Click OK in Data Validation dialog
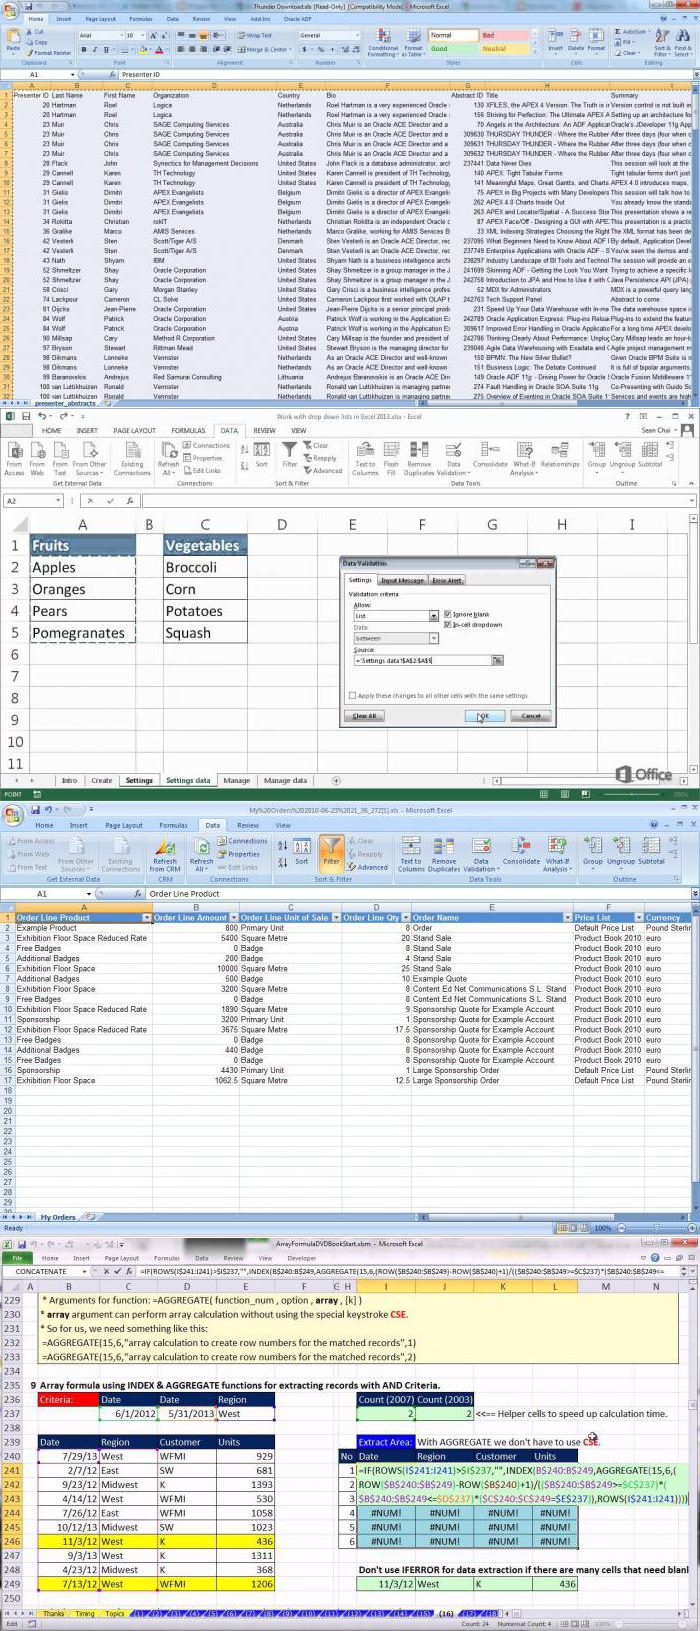The width and height of the screenshot is (700, 1631). click(484, 716)
